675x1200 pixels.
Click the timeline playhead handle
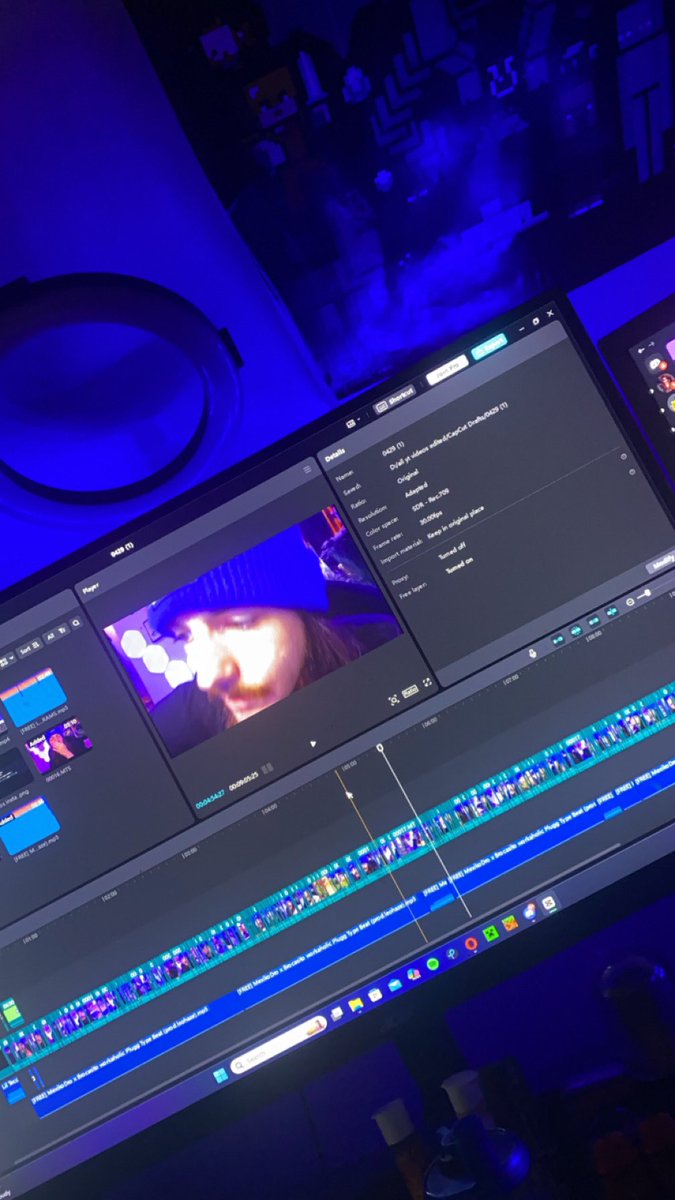pos(380,747)
